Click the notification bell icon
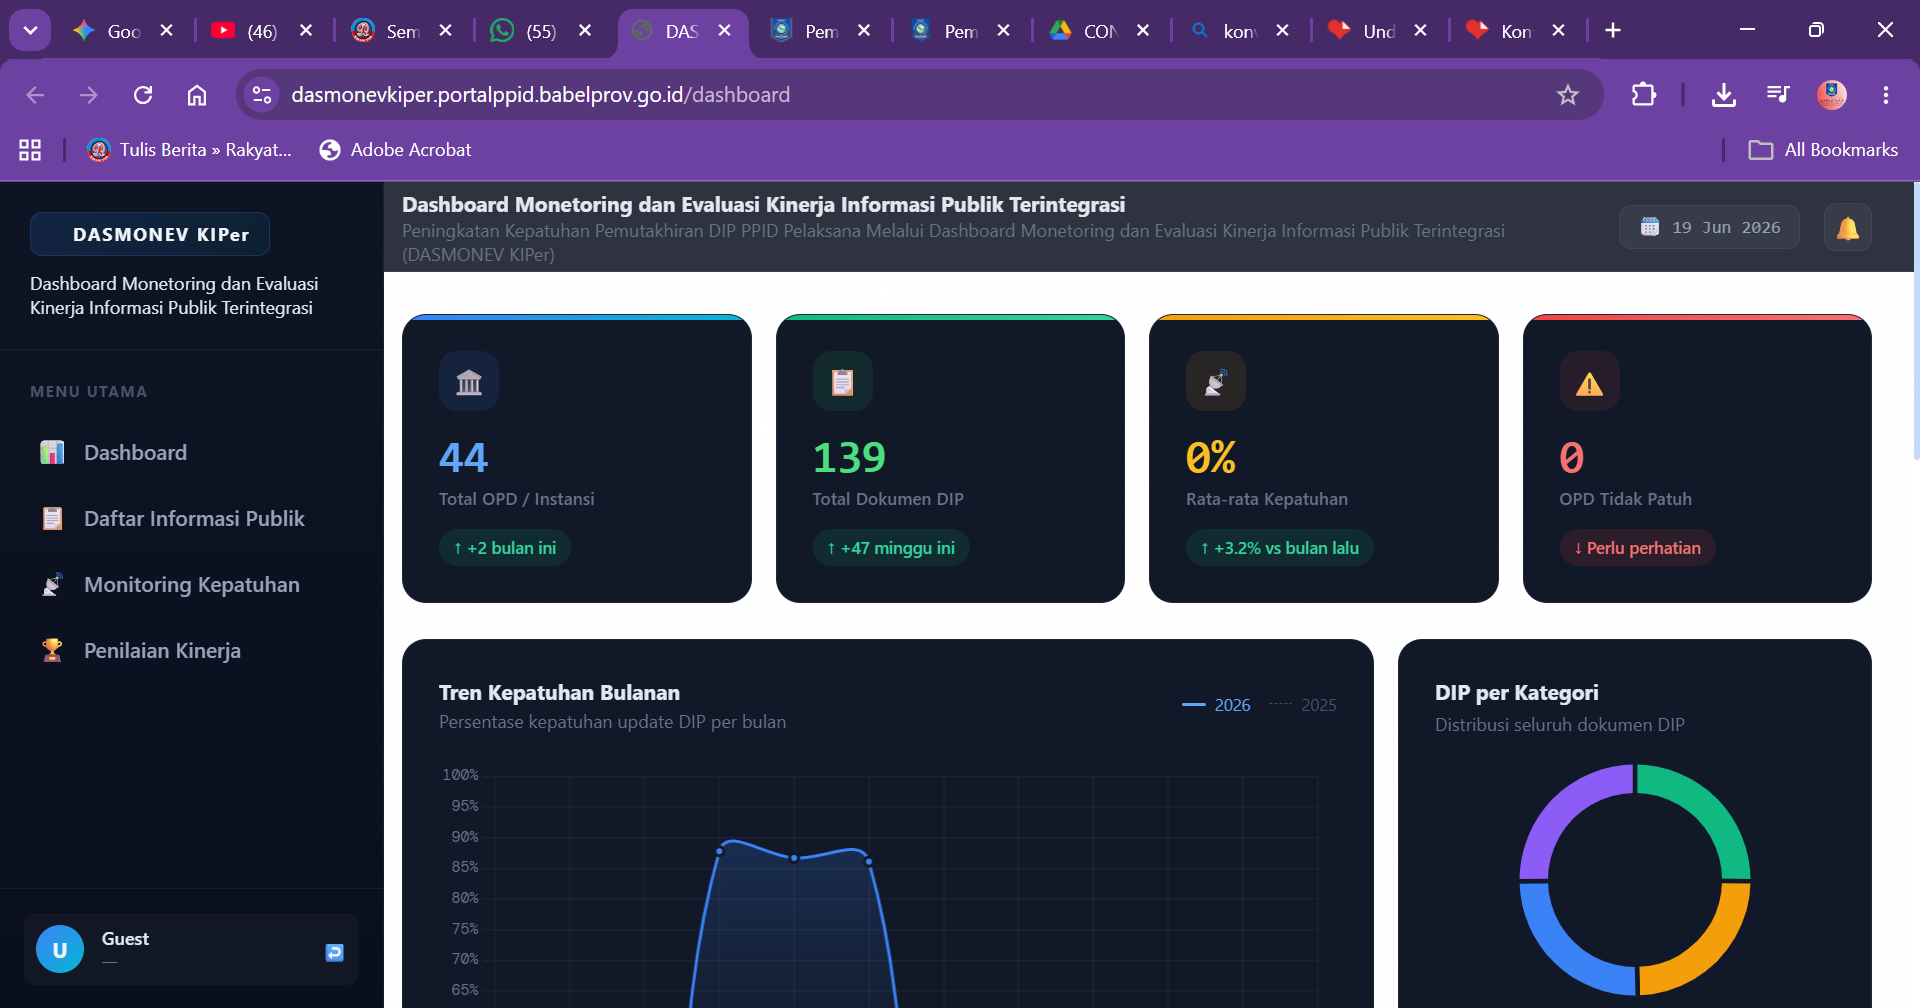The height and width of the screenshot is (1008, 1920). click(1847, 228)
